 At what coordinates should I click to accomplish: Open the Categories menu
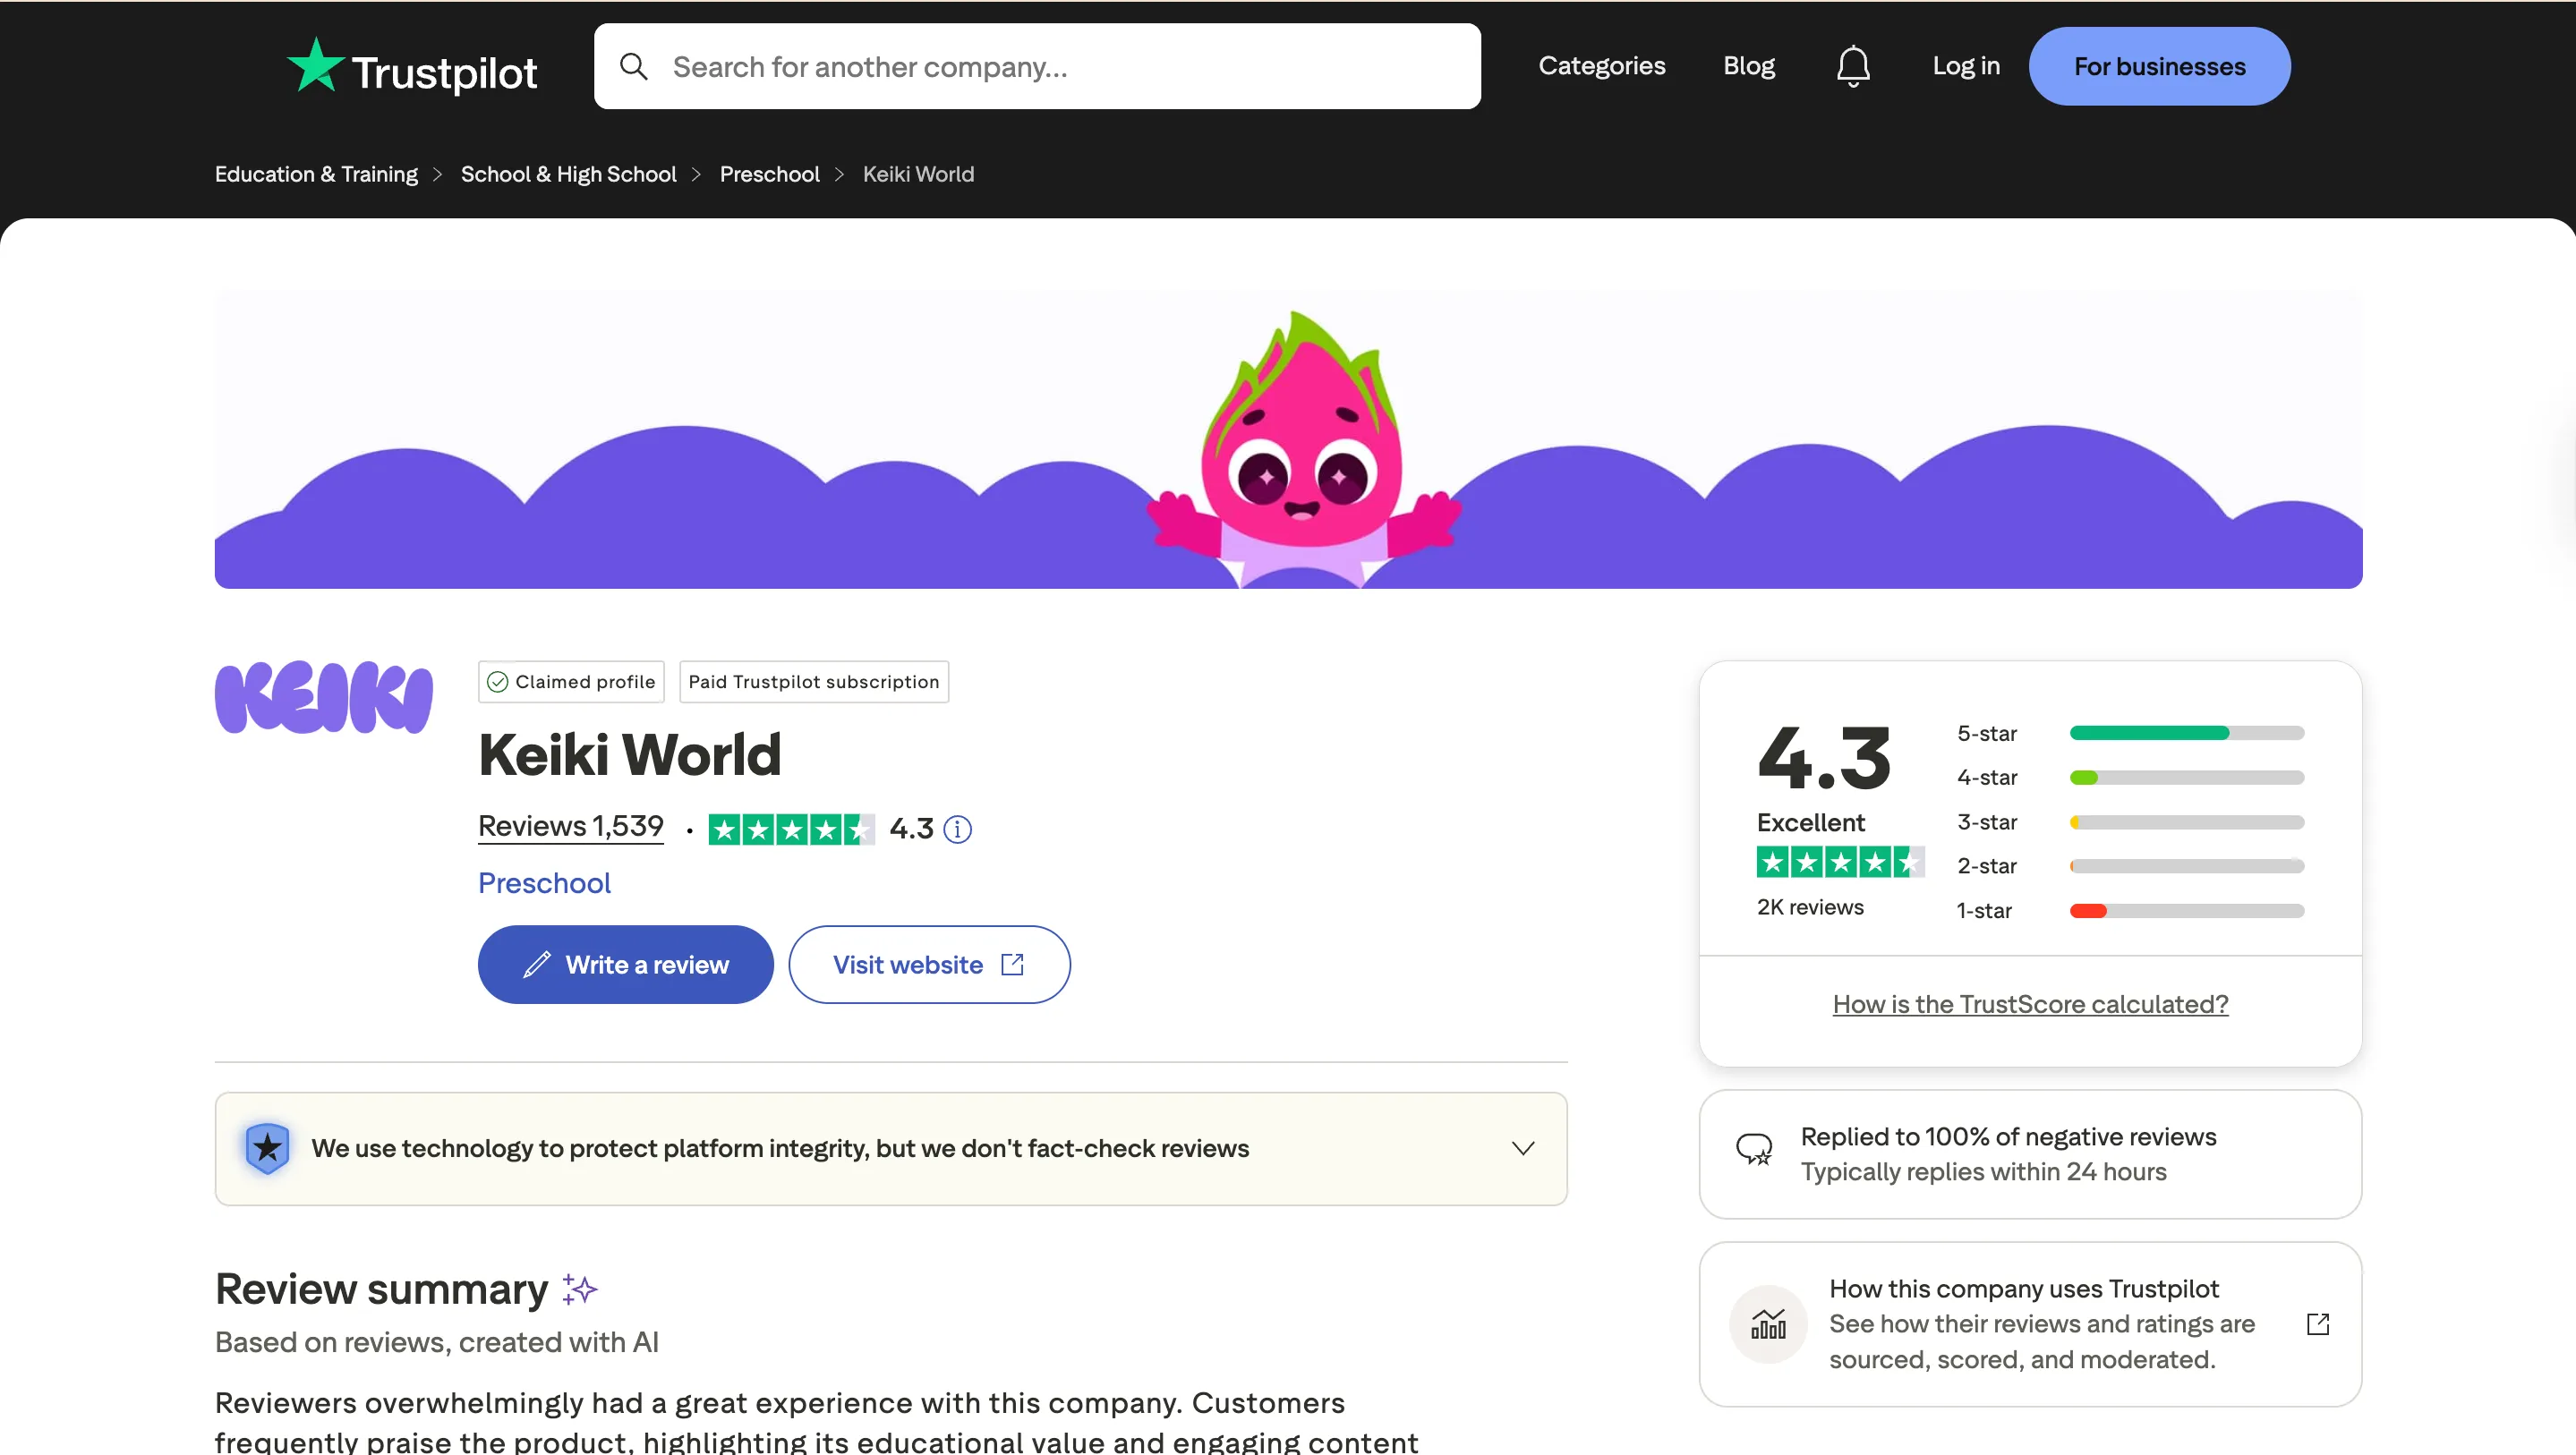tap(1601, 66)
